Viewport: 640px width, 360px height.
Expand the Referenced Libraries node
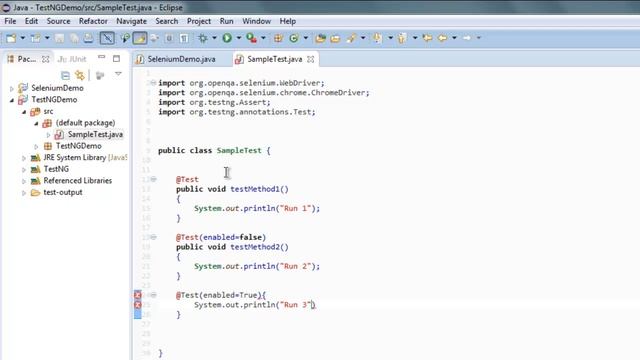(24, 181)
